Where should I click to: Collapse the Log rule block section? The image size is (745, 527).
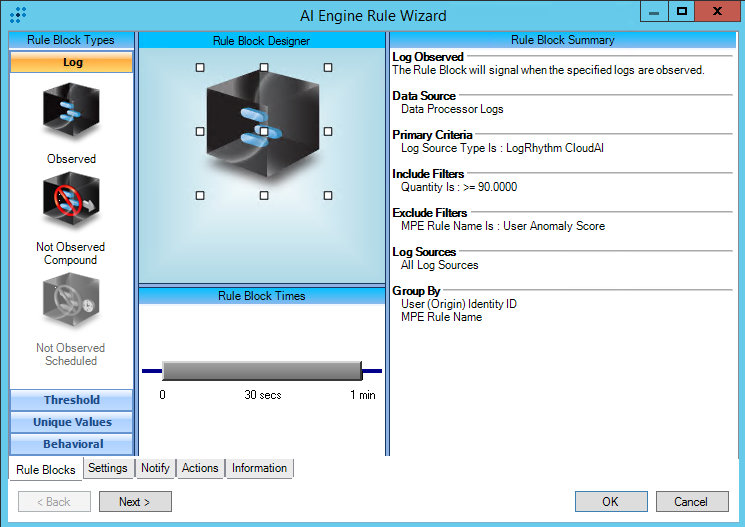coord(71,62)
